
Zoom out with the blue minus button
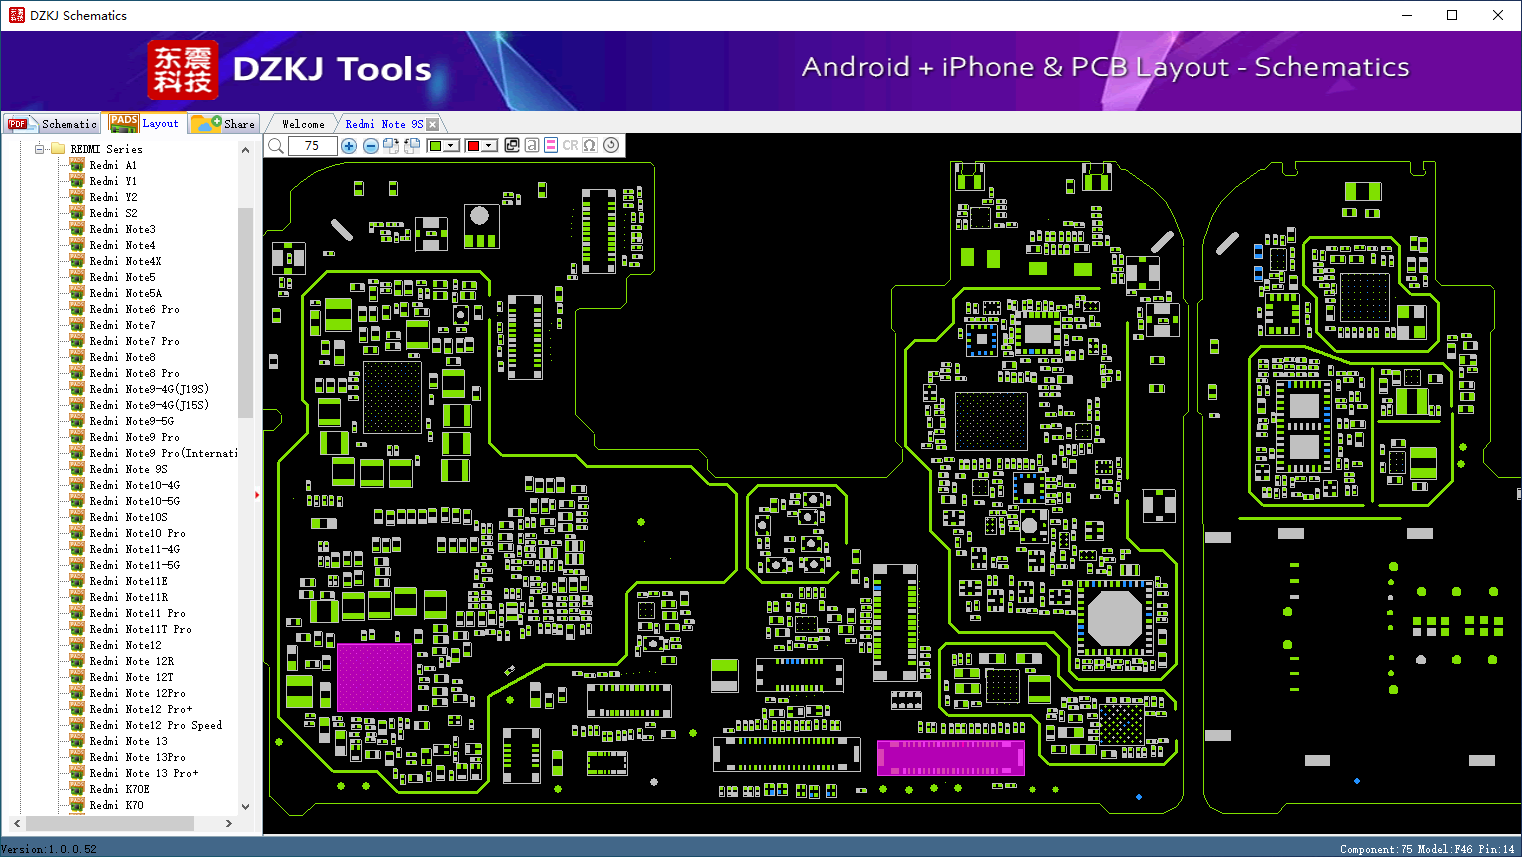coord(371,146)
